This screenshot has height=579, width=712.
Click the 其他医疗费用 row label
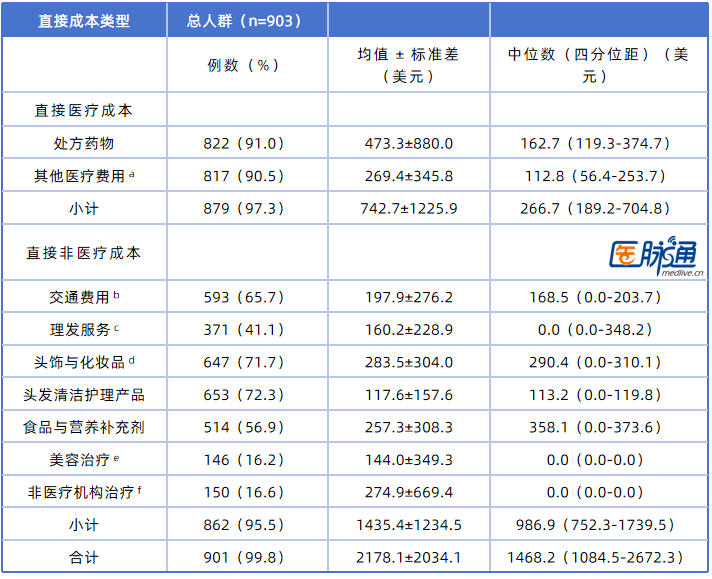point(84,176)
